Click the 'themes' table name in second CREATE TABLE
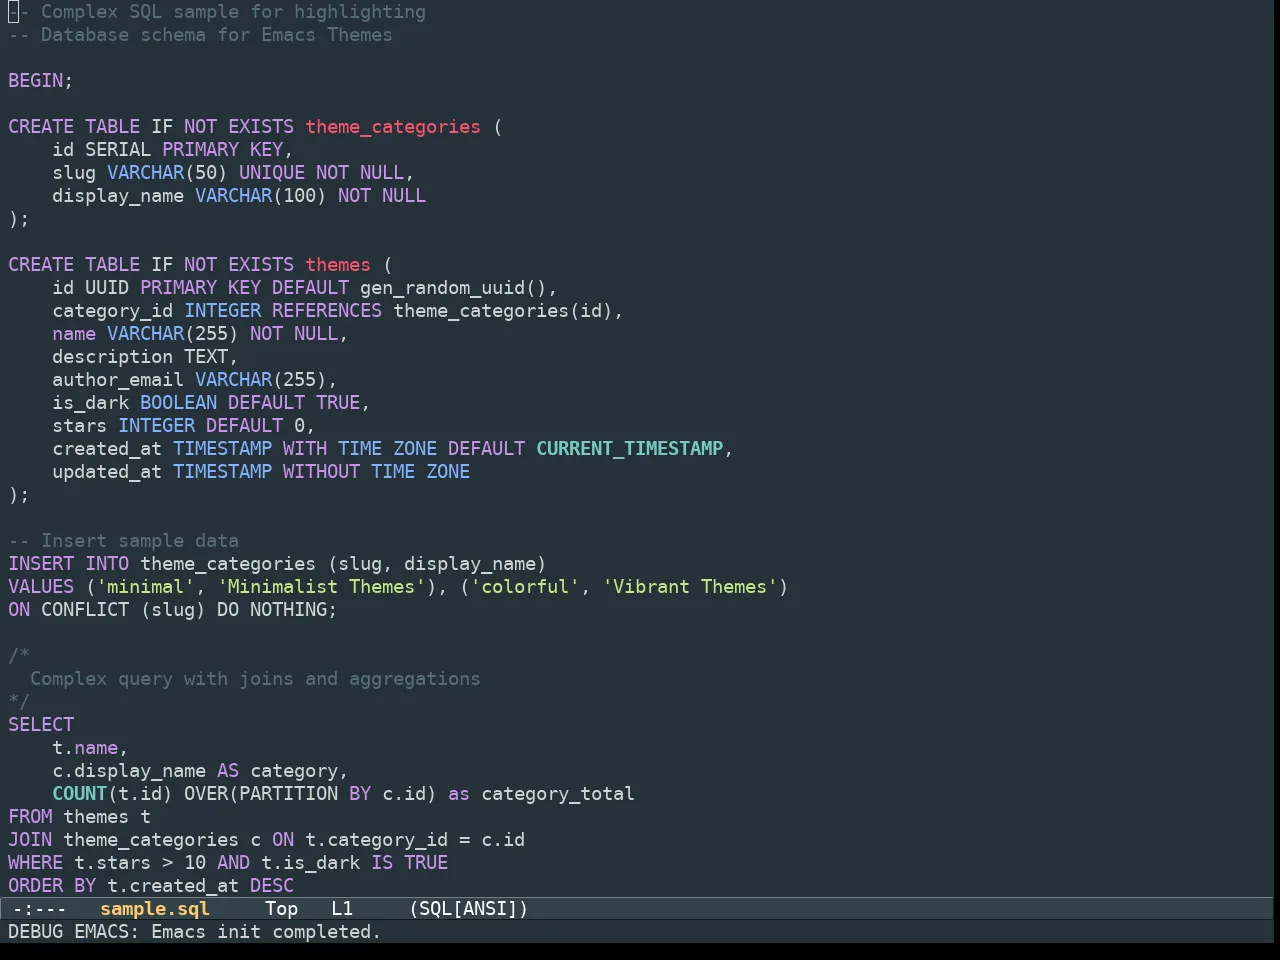The image size is (1280, 960). [338, 264]
